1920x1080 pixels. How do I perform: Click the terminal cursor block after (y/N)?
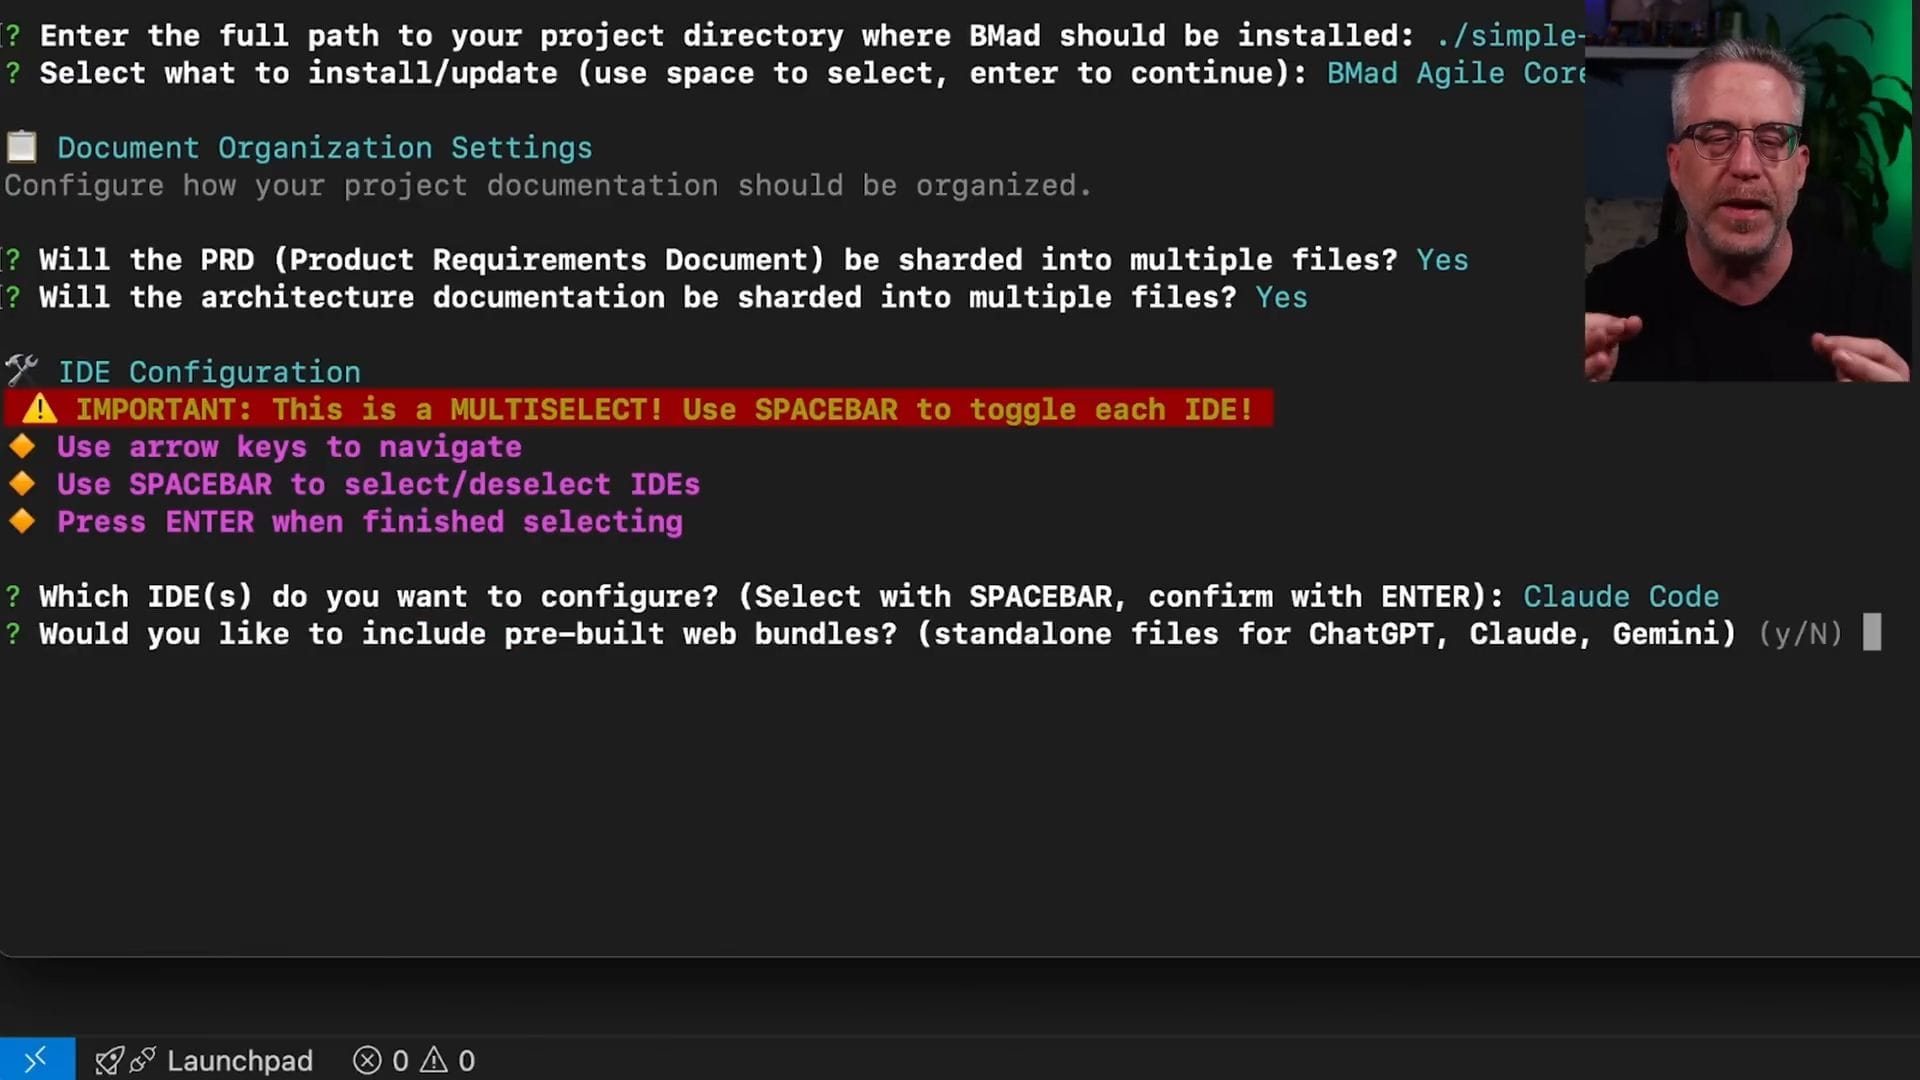coord(1872,633)
